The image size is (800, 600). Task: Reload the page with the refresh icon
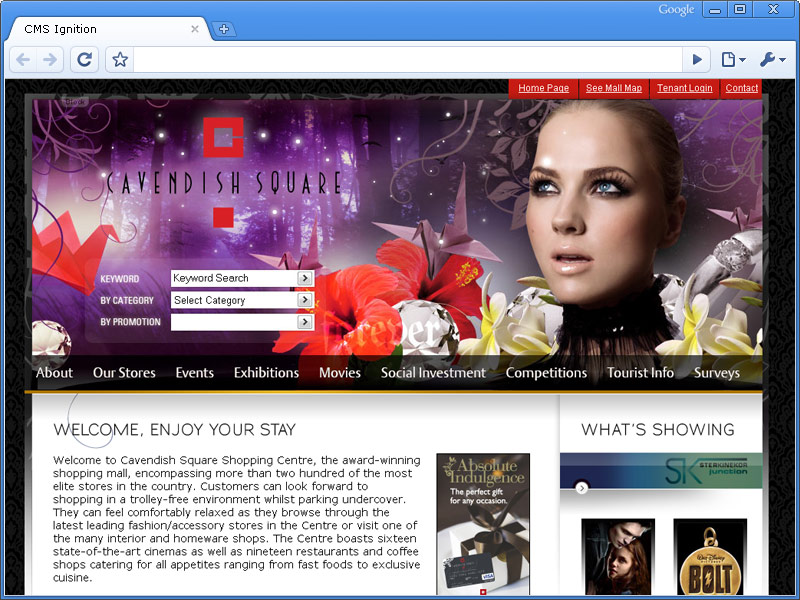(x=84, y=60)
